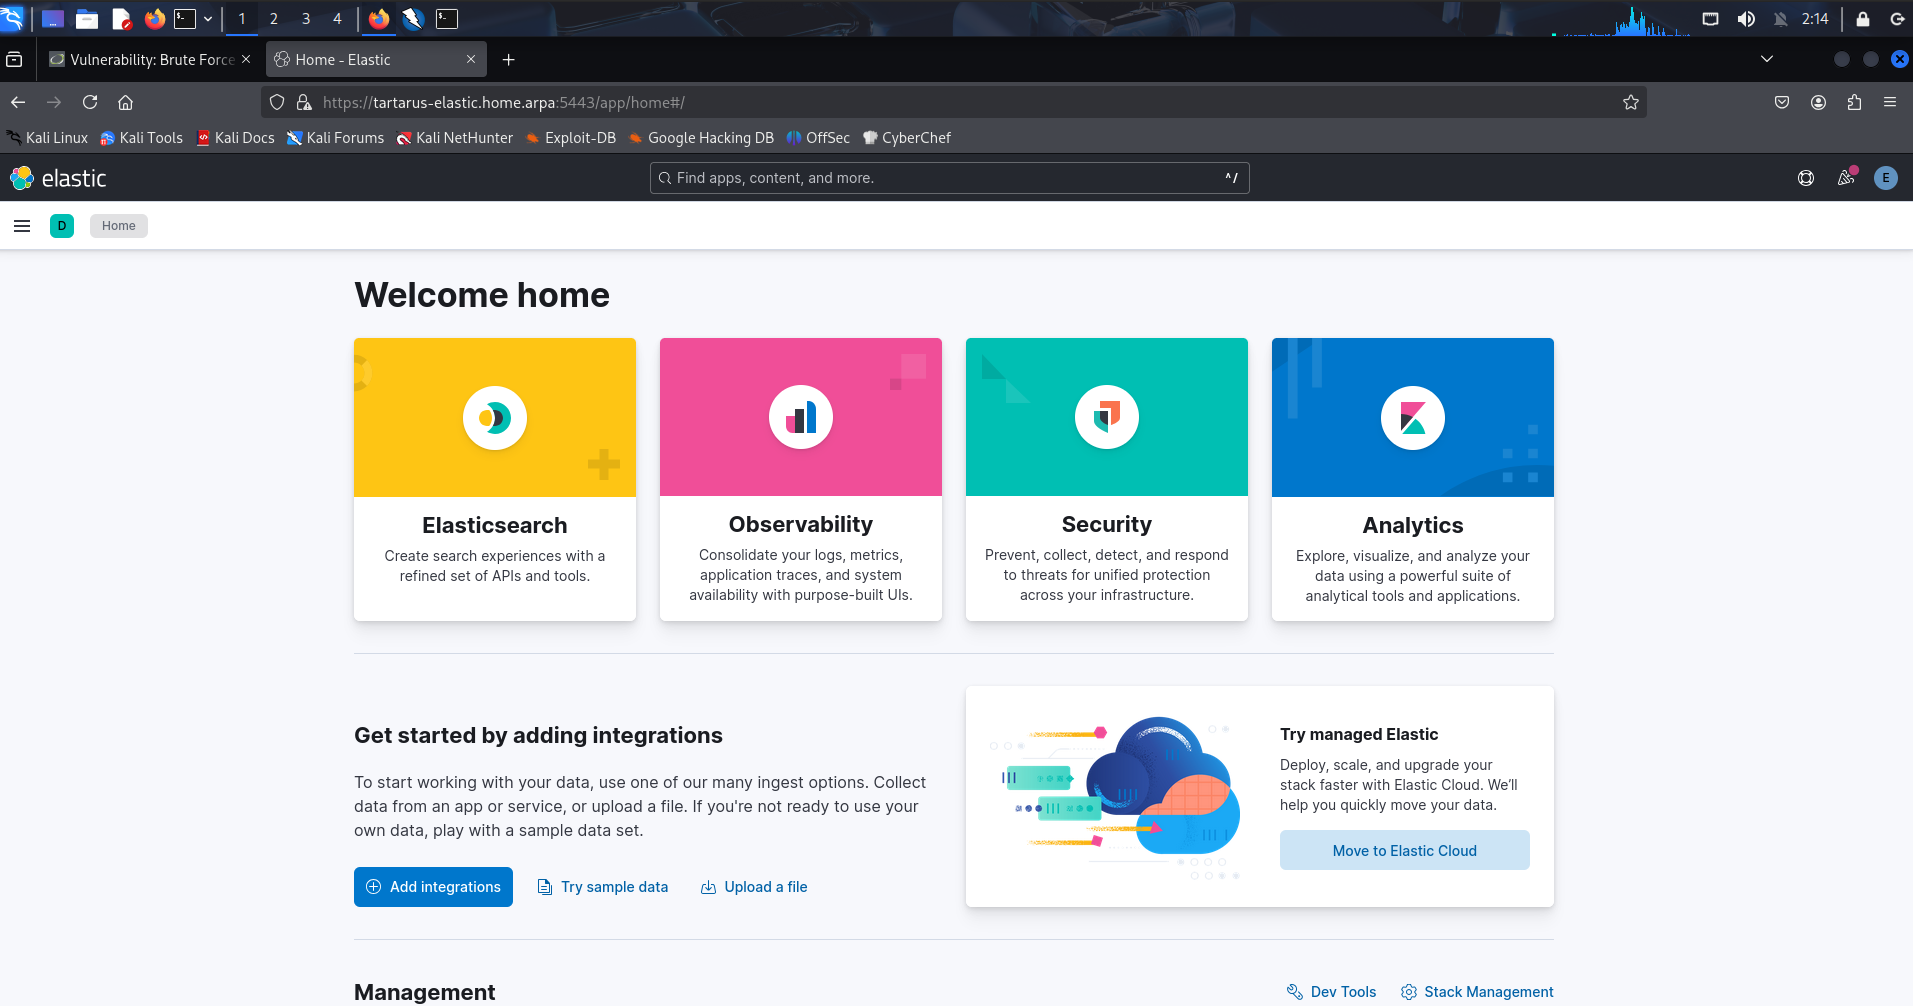This screenshot has height=1006, width=1913.
Task: Open the newsfeed notifications icon
Action: (1846, 178)
